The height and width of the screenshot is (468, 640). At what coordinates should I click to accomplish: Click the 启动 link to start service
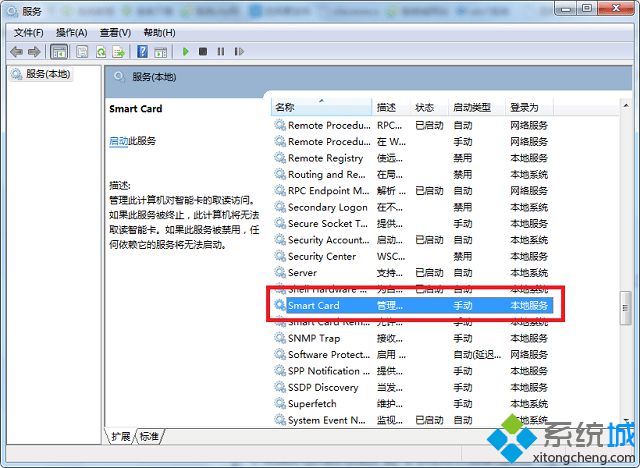(119, 141)
